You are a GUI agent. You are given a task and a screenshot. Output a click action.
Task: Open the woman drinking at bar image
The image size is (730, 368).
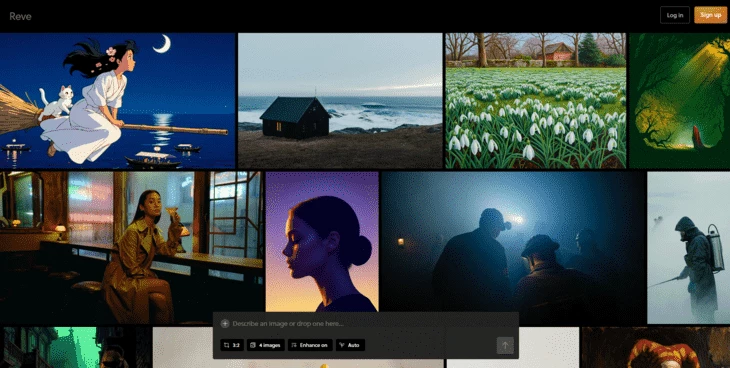pos(132,247)
